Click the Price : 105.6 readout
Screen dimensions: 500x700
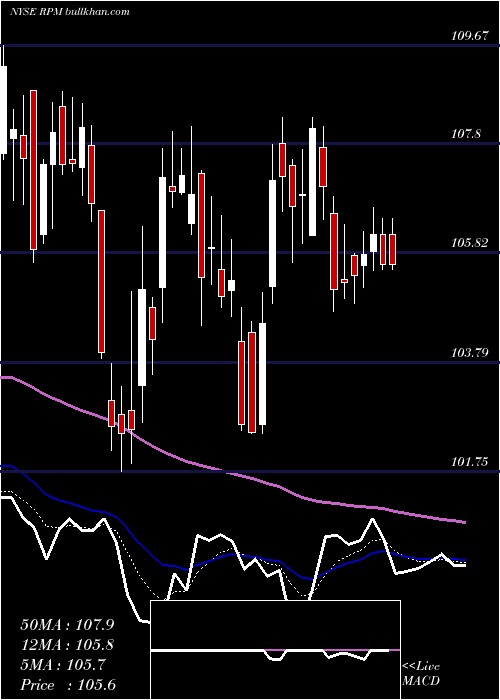(68, 685)
